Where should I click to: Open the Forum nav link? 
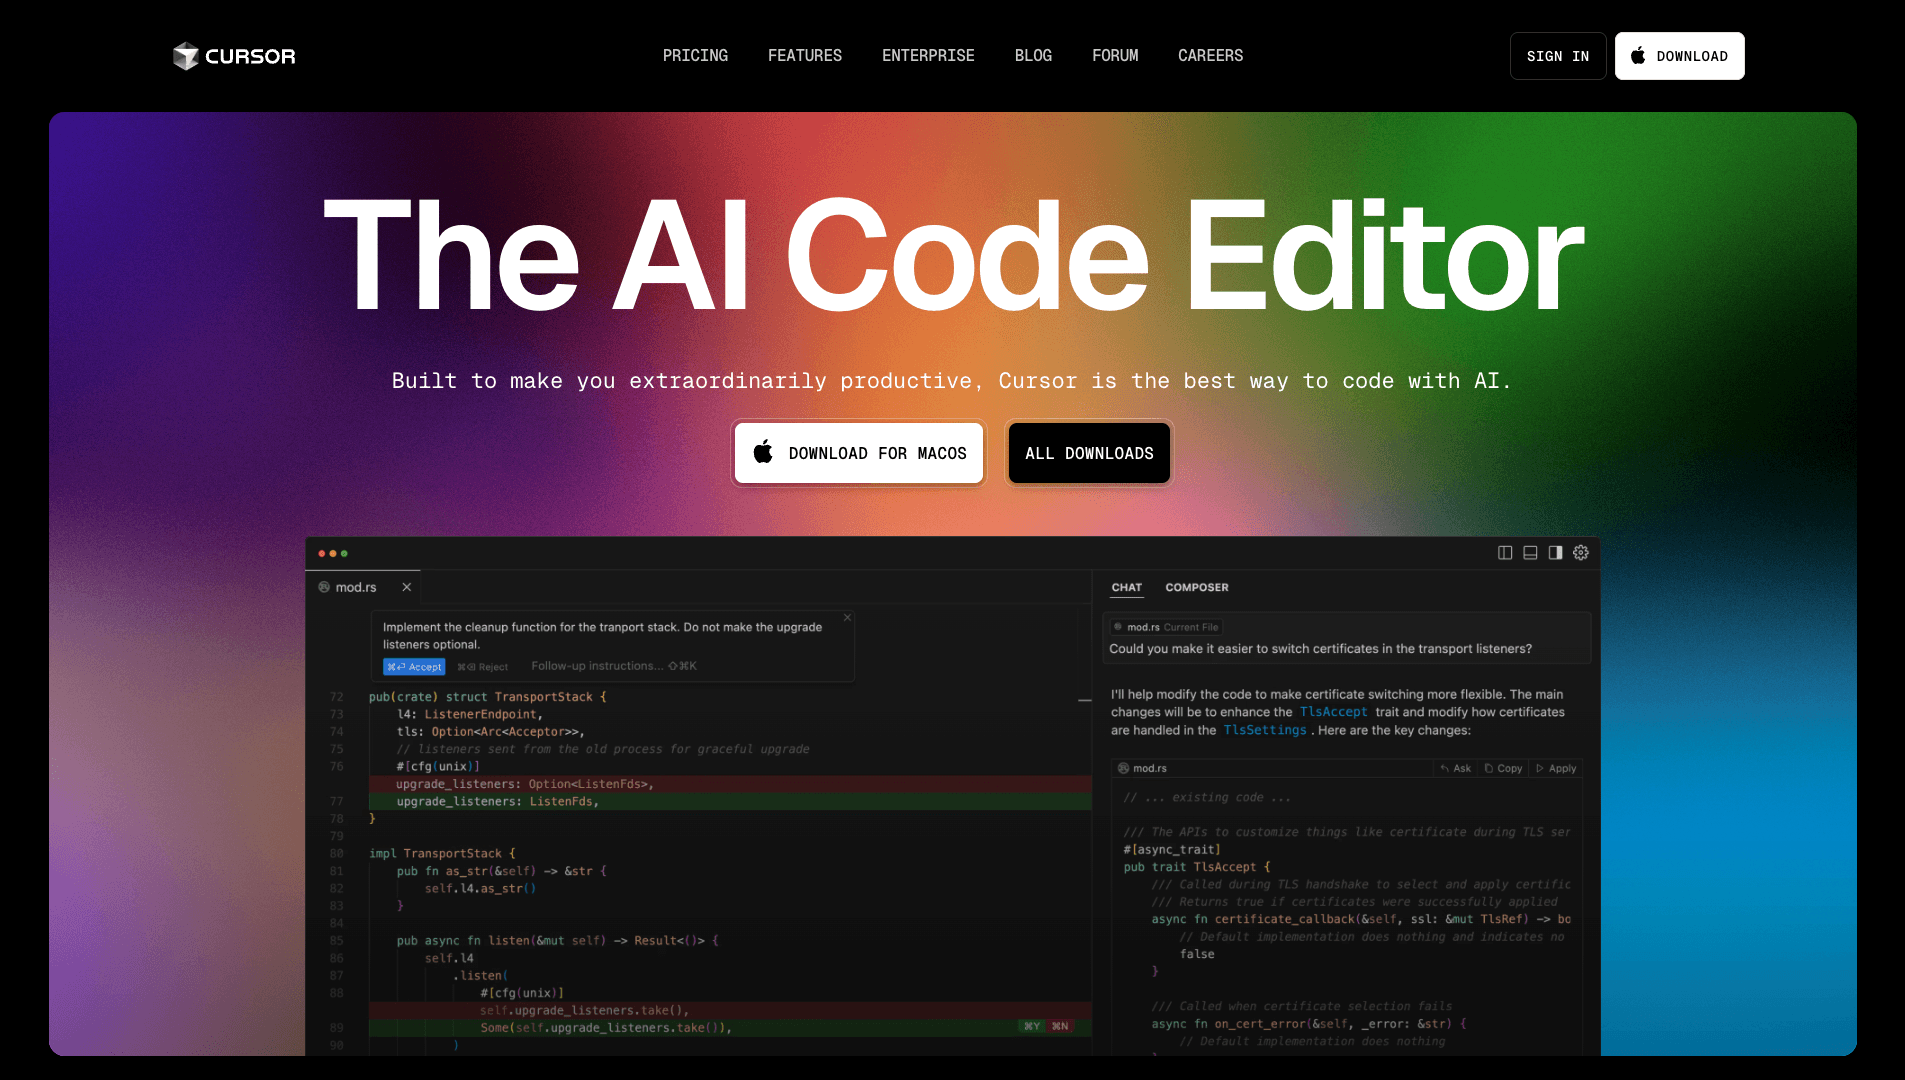[x=1115, y=56]
